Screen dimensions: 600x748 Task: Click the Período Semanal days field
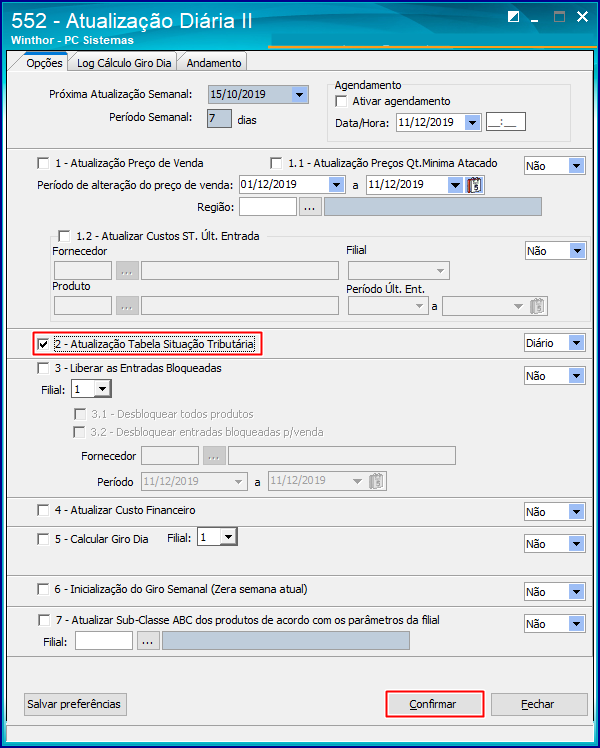coord(219,118)
